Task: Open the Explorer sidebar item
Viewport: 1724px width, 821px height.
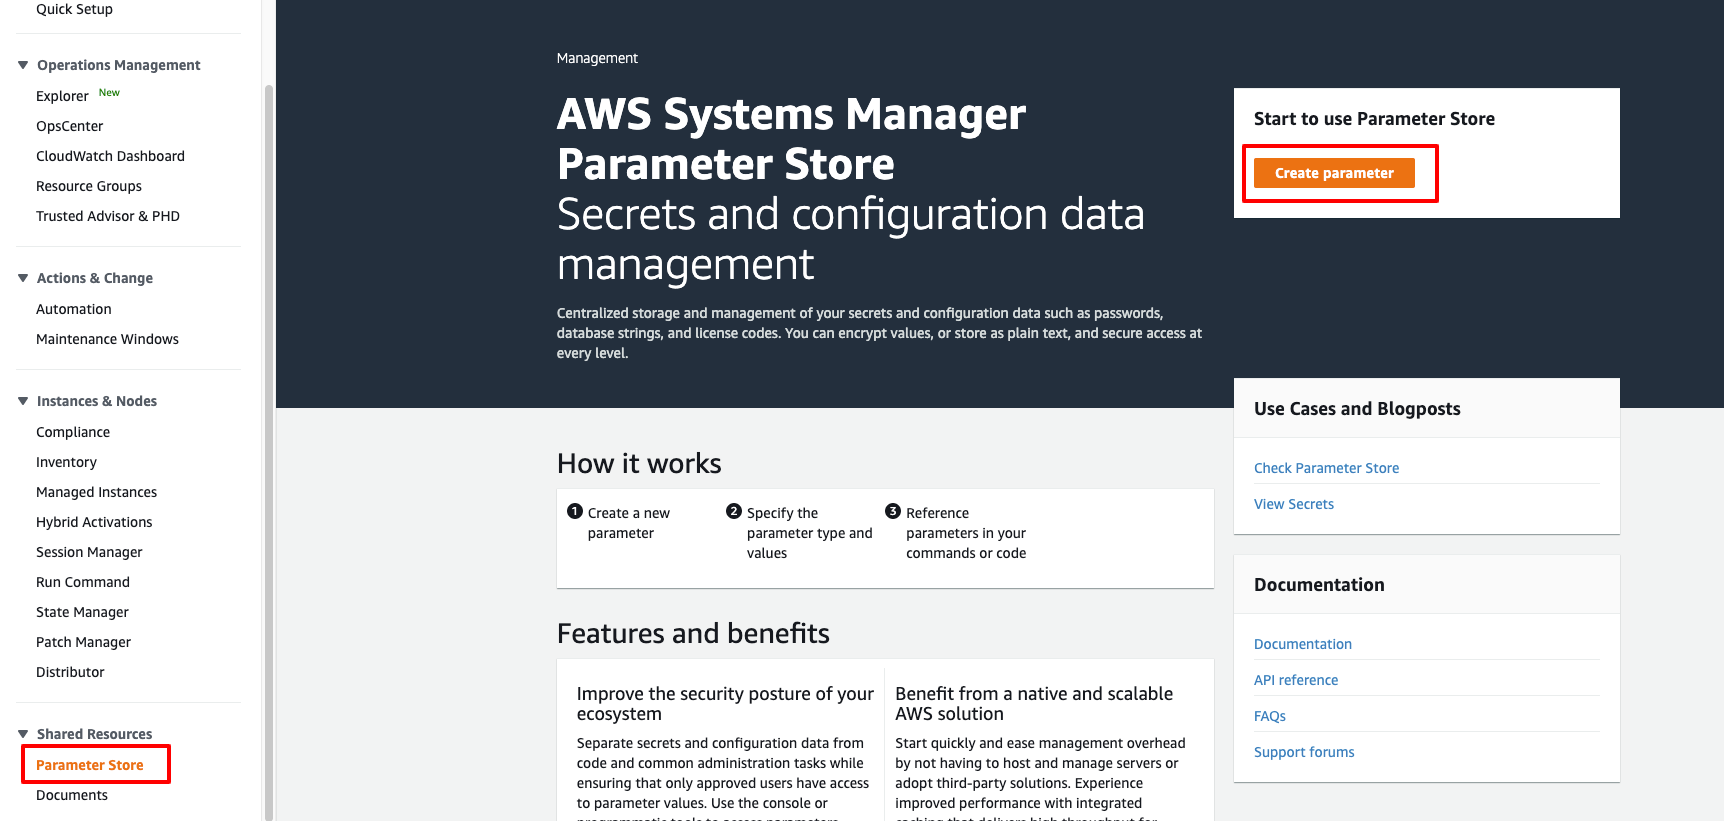Action: (62, 96)
